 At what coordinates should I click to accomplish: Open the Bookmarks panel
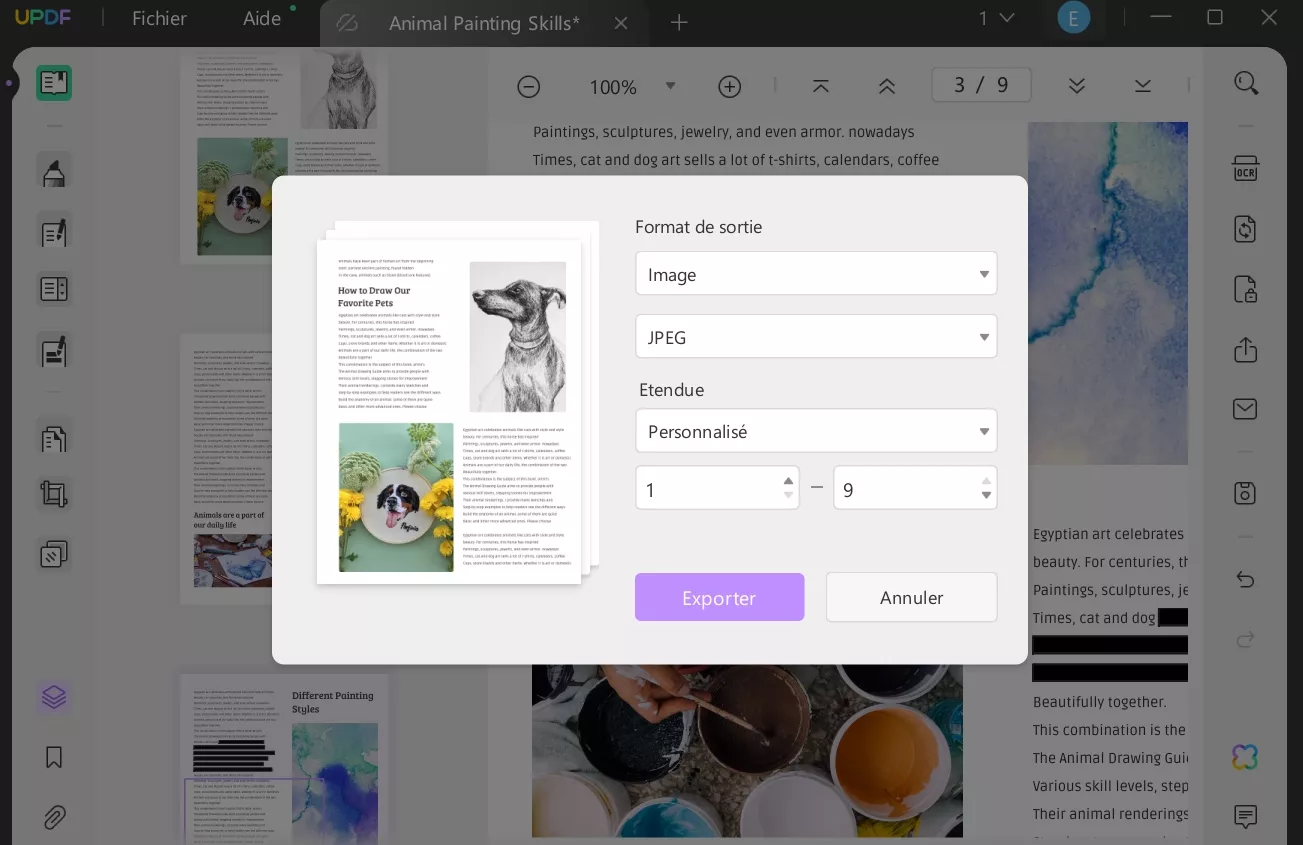(x=54, y=757)
